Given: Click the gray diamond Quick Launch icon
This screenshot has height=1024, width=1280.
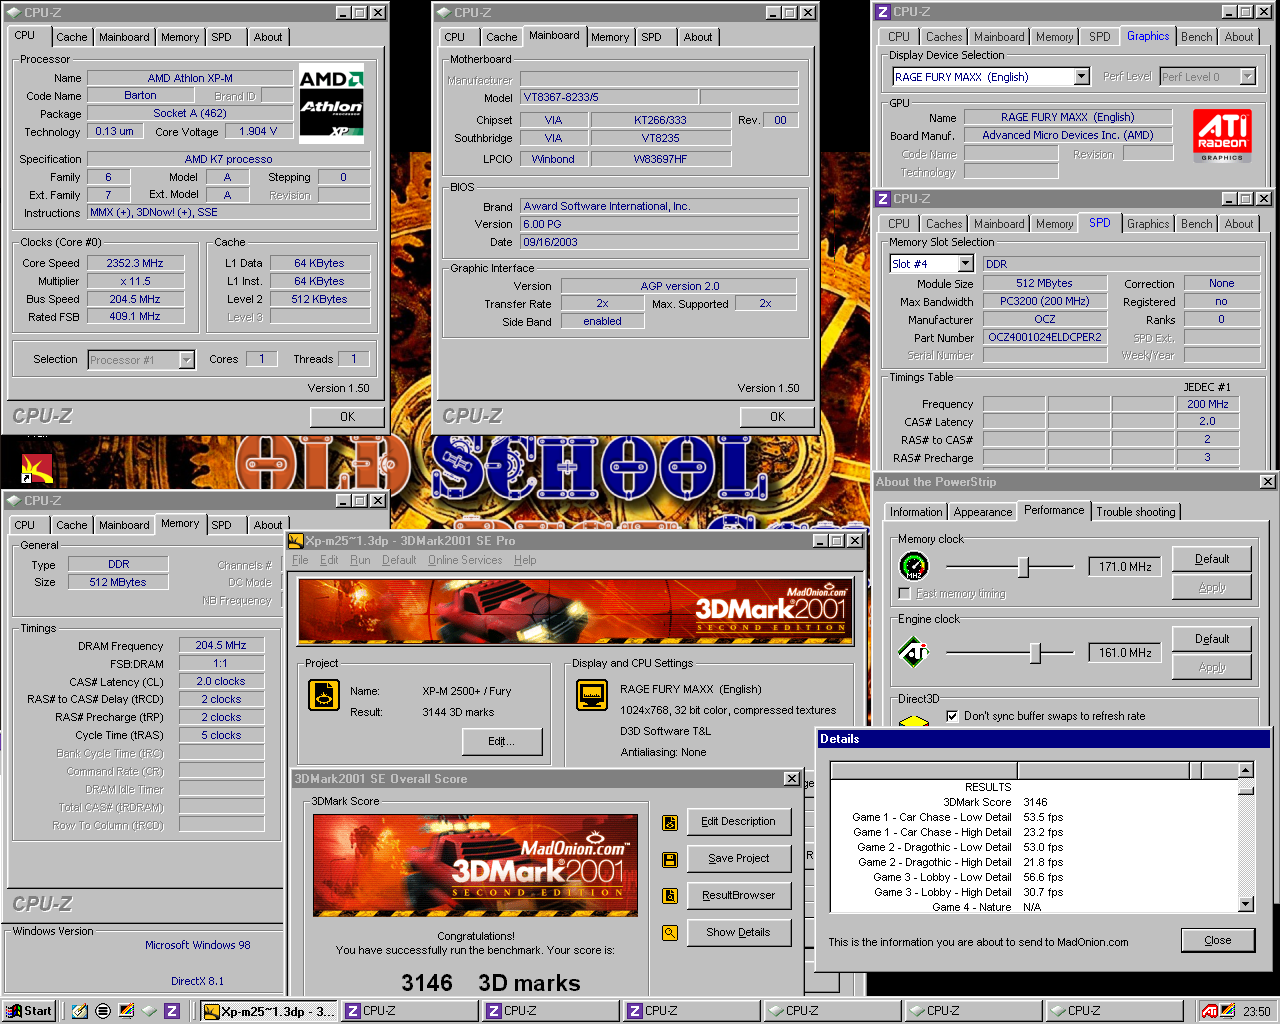Looking at the screenshot, I should [x=149, y=1011].
